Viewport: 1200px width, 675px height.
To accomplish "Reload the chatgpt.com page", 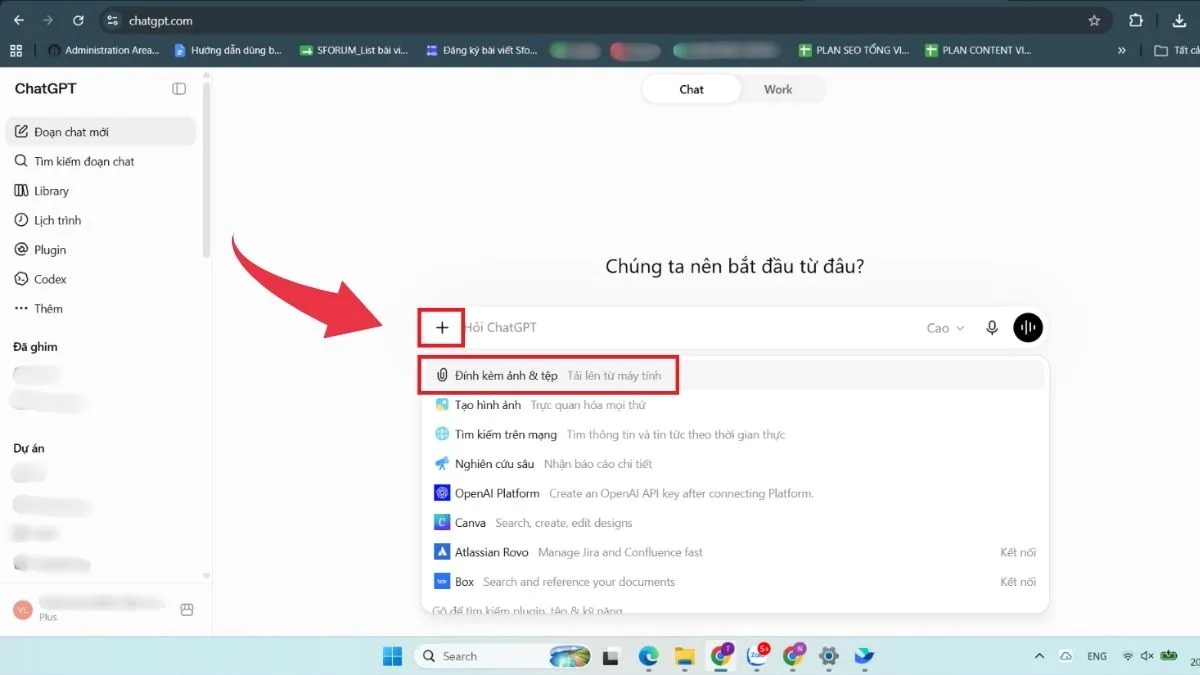I will pyautogui.click(x=78, y=20).
